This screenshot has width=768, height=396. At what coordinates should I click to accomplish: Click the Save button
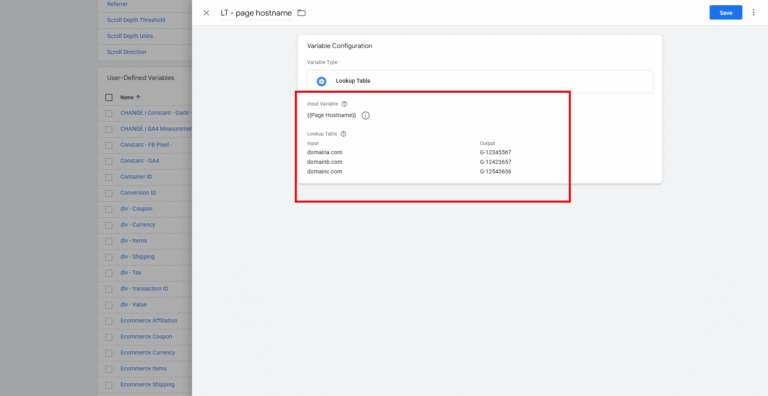pyautogui.click(x=726, y=13)
